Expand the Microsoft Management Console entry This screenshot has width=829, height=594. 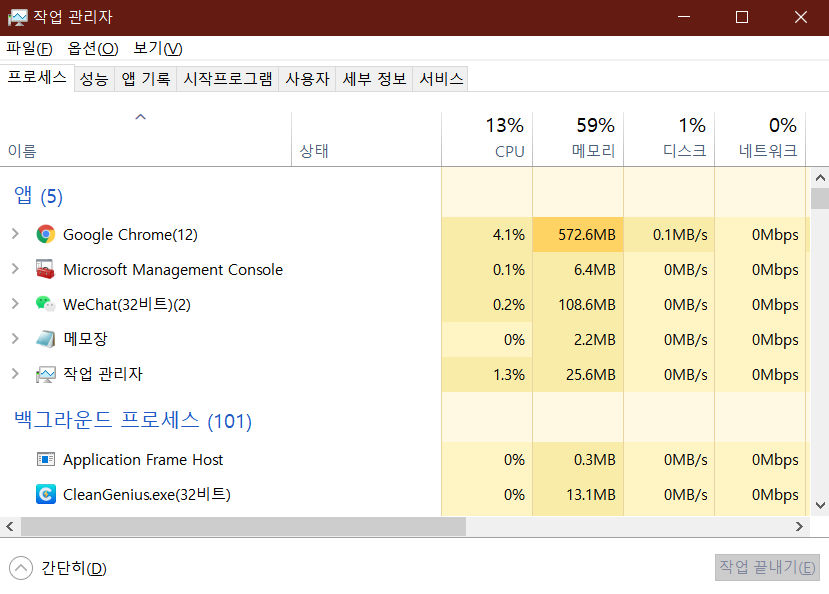coord(17,269)
